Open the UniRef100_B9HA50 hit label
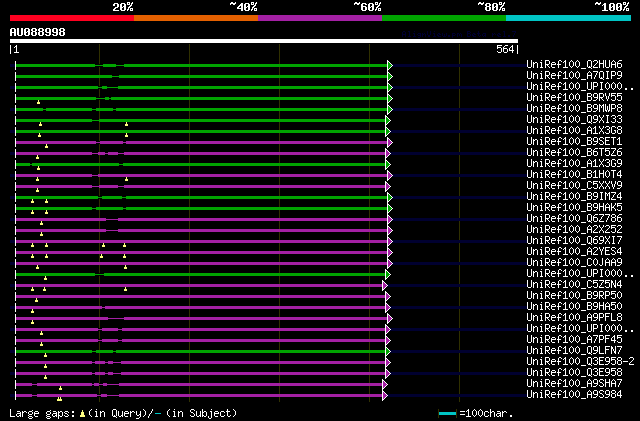 (574, 307)
